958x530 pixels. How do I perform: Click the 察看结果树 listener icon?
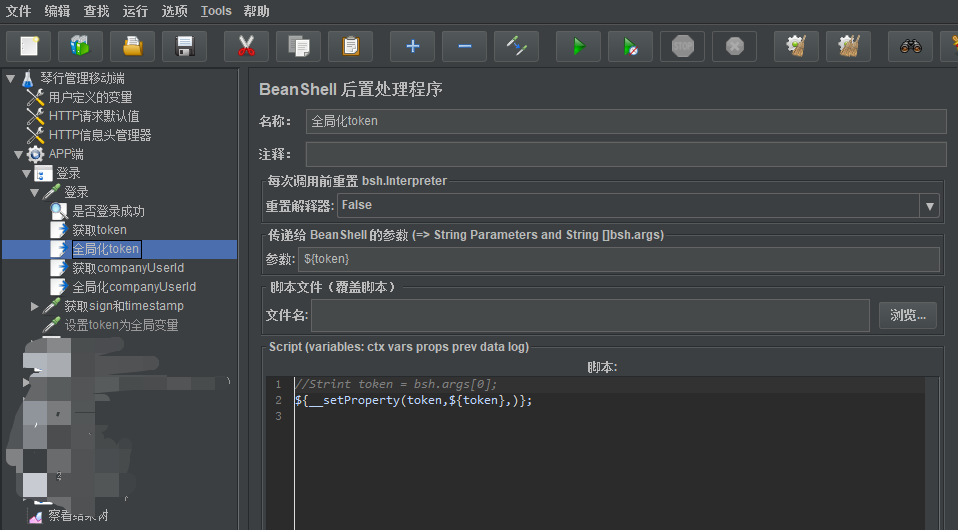point(35,517)
